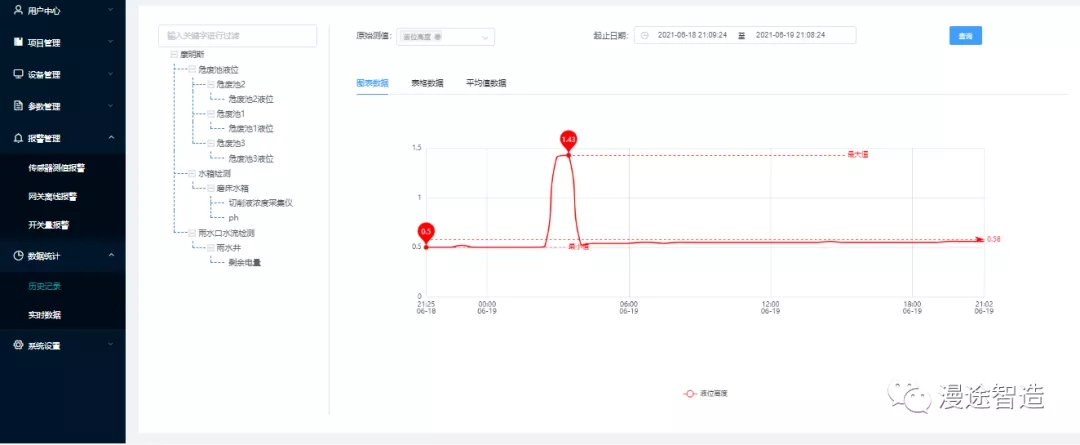Collapse the 危废池液位 tree node
The image size is (1080, 445).
192,70
